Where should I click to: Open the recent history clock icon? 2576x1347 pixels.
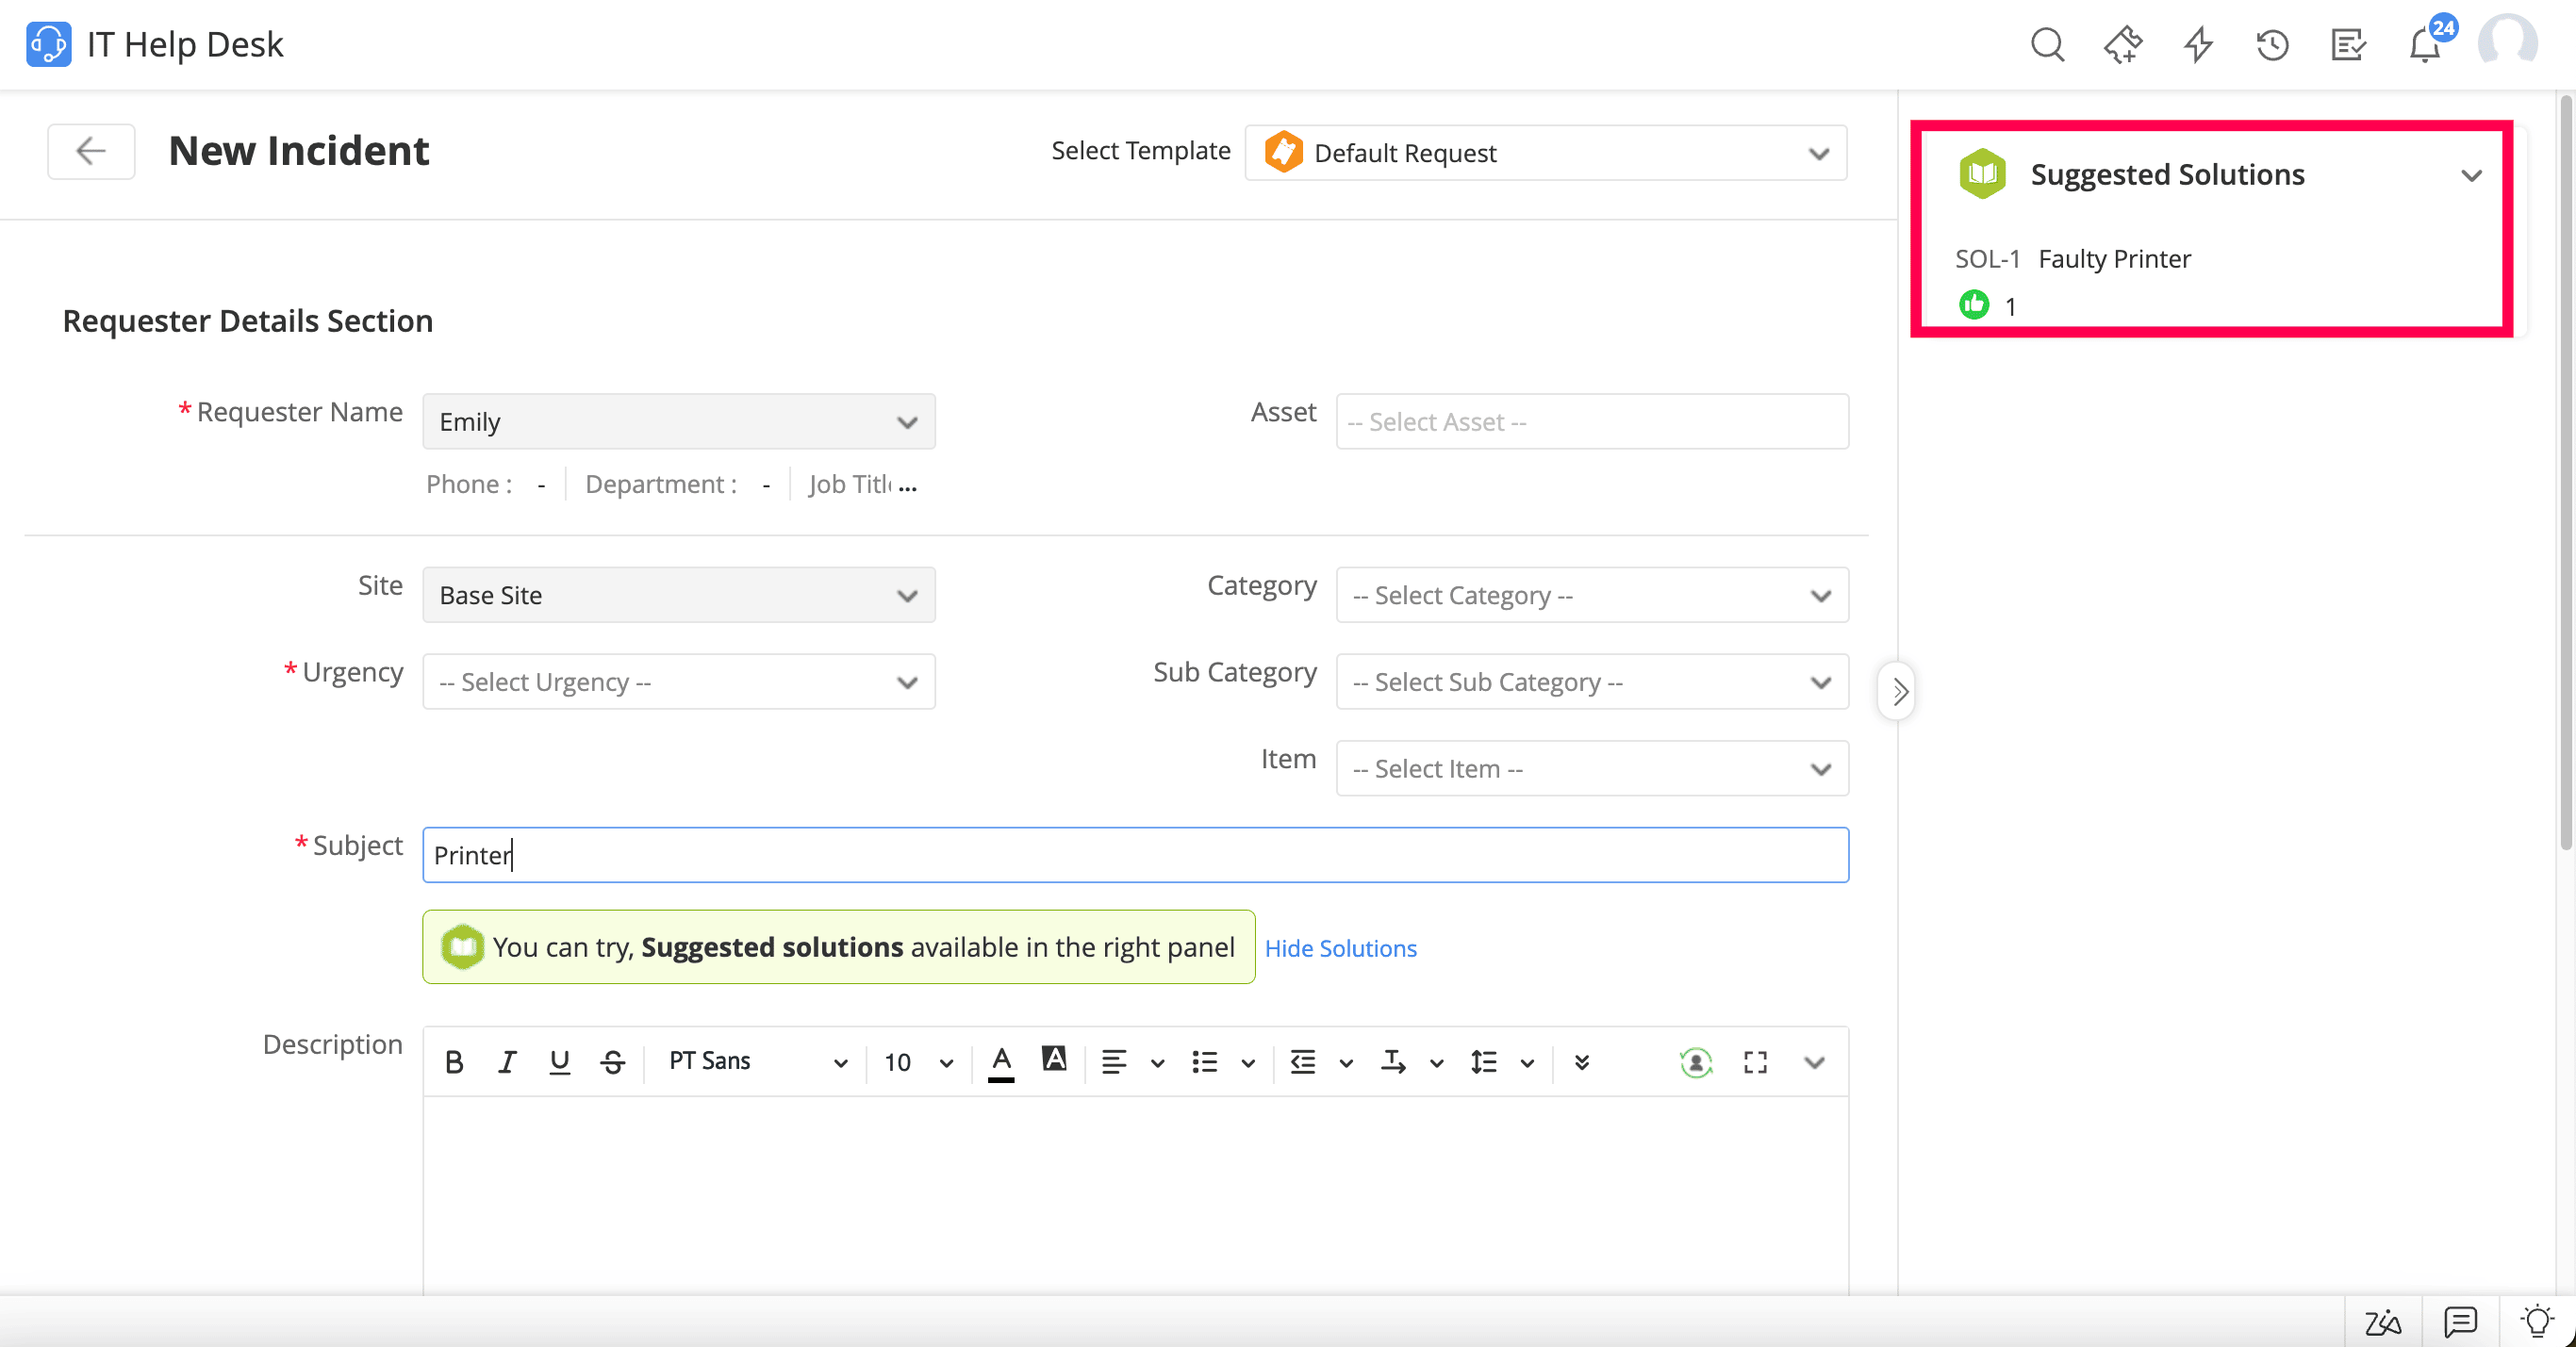2272,45
